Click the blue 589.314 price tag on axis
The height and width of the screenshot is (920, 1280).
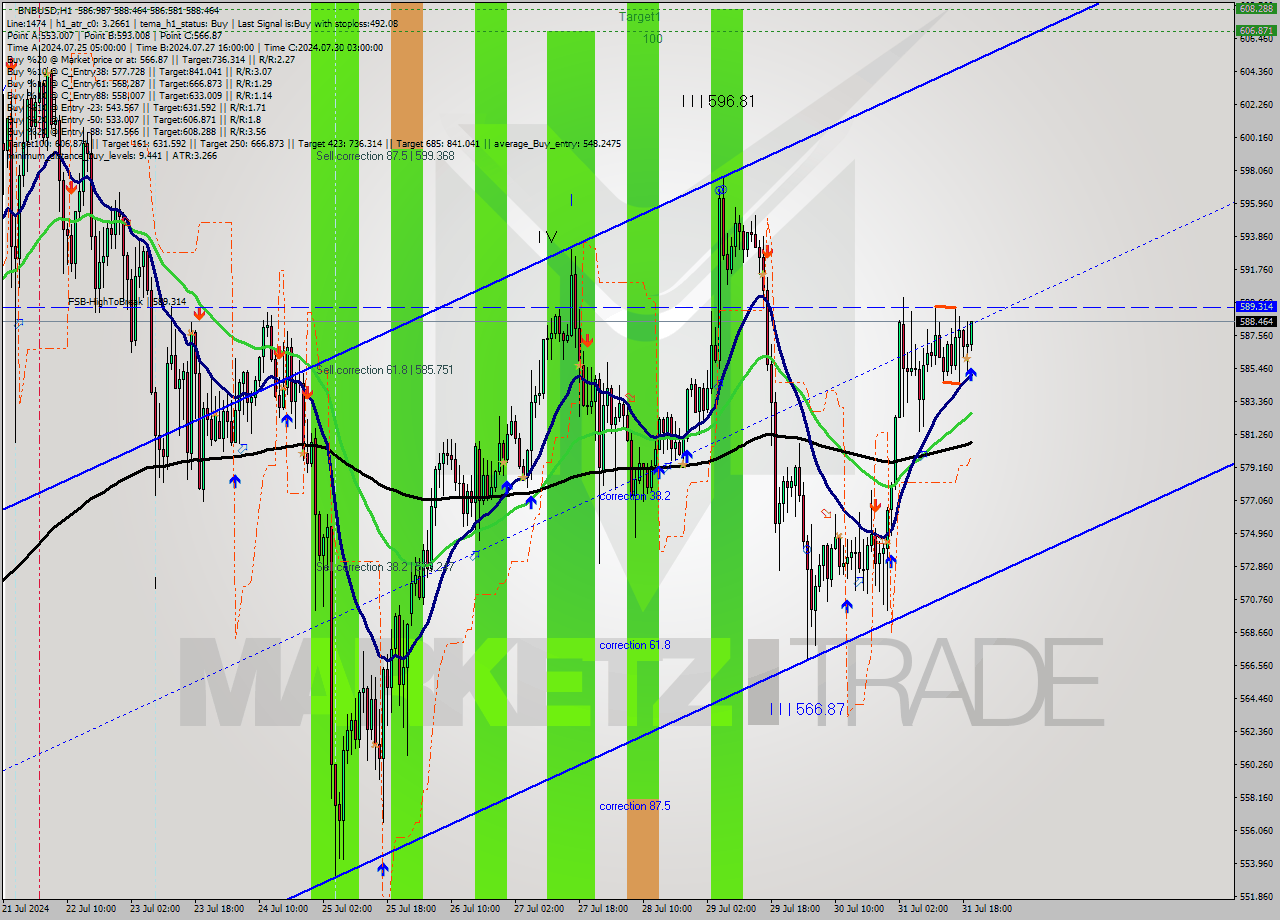(x=1255, y=306)
